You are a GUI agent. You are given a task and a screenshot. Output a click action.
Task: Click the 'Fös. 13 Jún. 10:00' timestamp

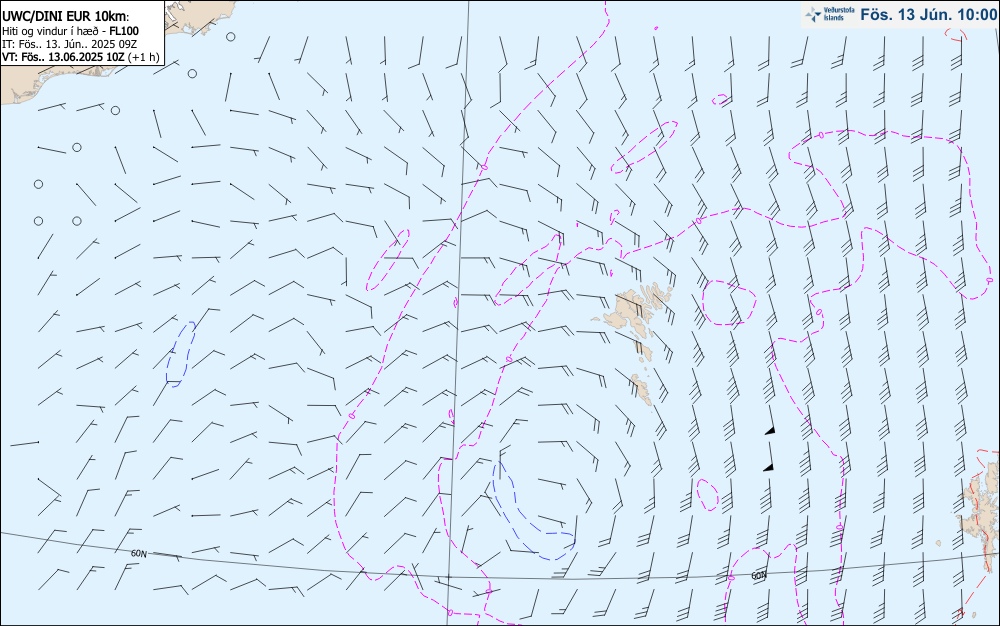click(x=928, y=14)
